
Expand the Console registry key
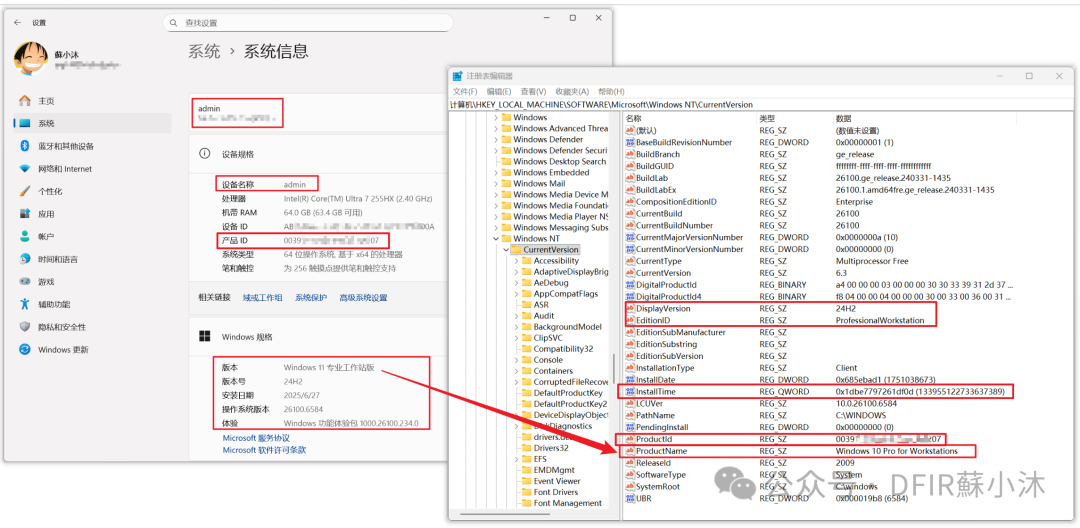(x=516, y=359)
